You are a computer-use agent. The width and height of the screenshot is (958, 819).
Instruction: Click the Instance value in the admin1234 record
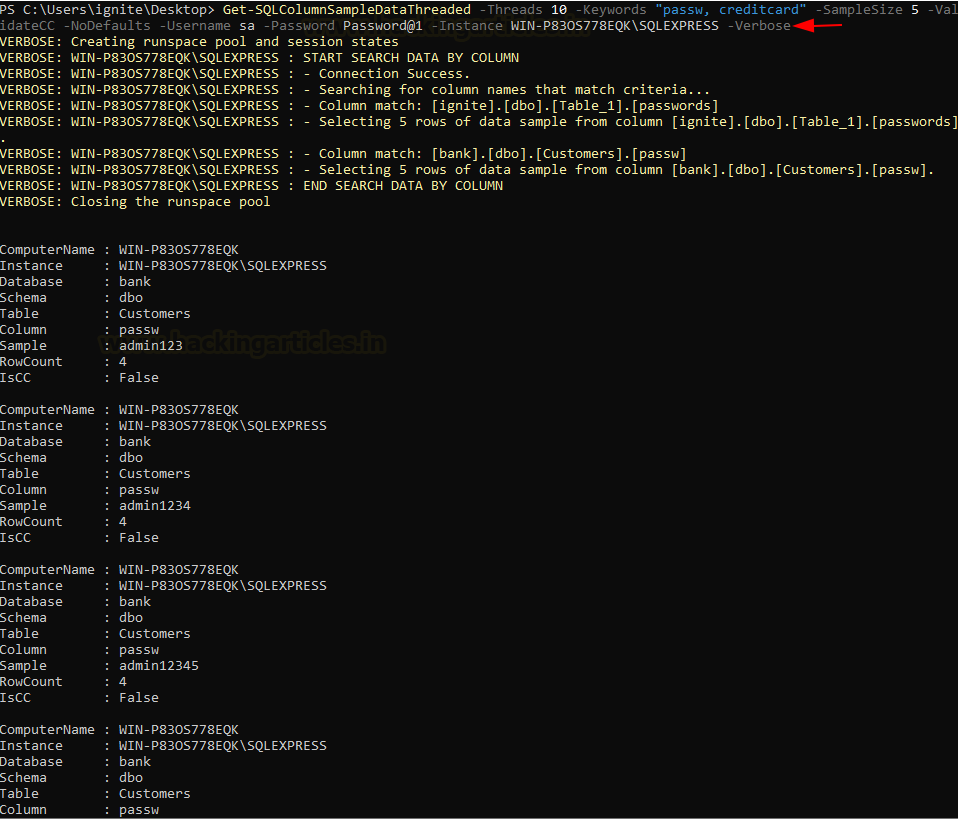tap(223, 425)
